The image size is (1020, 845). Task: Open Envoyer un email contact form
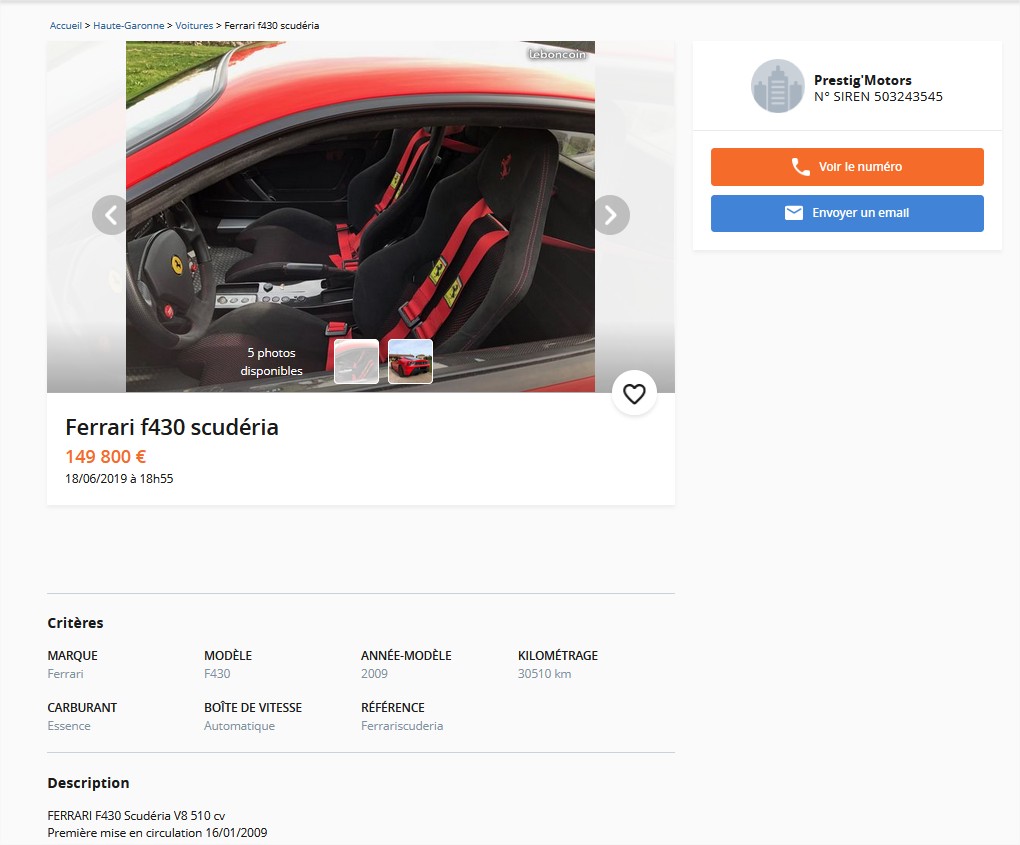847,213
